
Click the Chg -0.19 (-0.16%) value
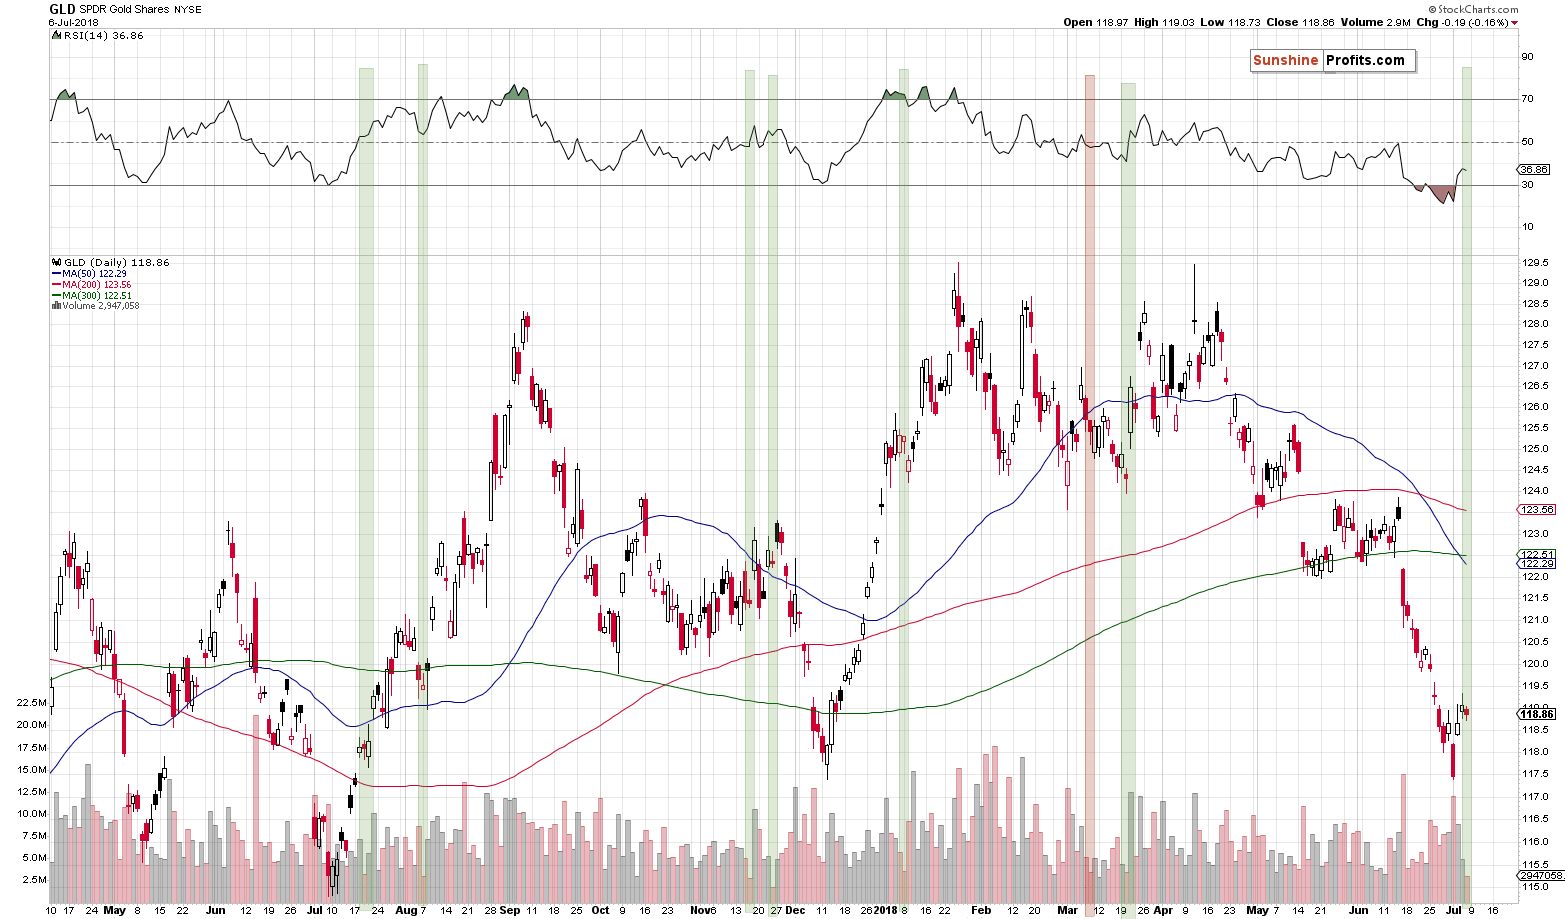pos(1463,22)
